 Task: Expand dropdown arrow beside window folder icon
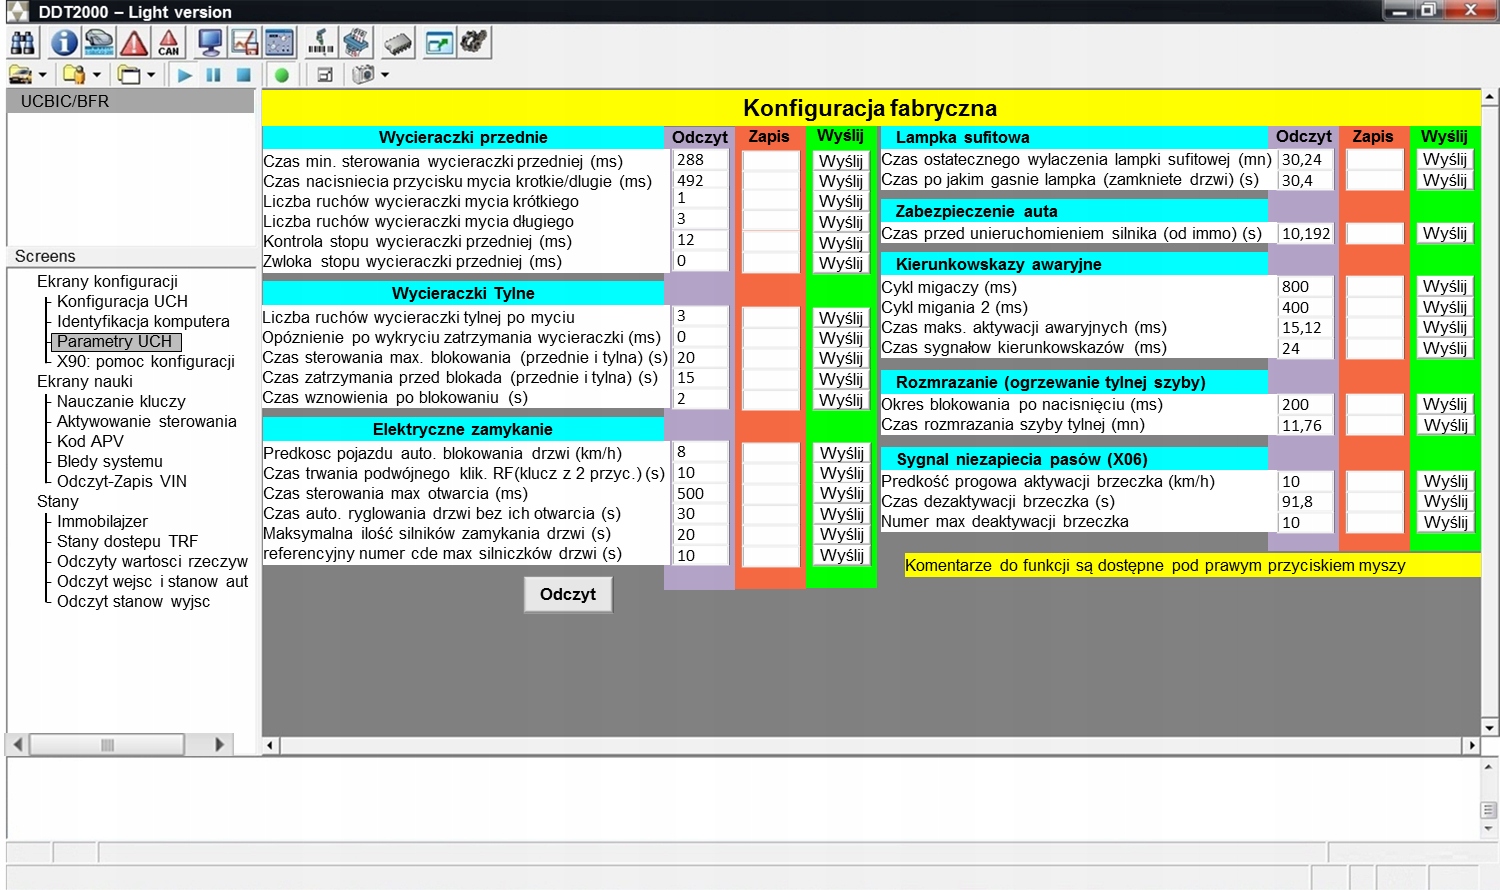(151, 75)
